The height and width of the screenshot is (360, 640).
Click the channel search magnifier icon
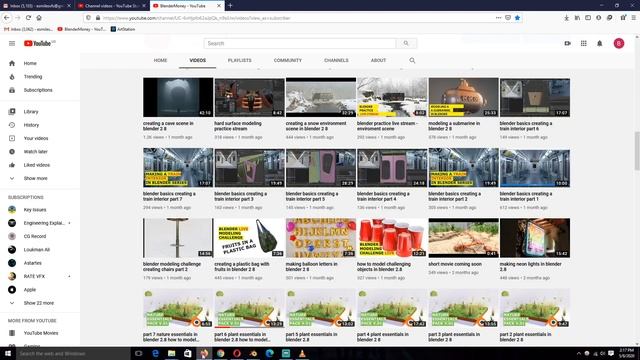click(x=412, y=60)
